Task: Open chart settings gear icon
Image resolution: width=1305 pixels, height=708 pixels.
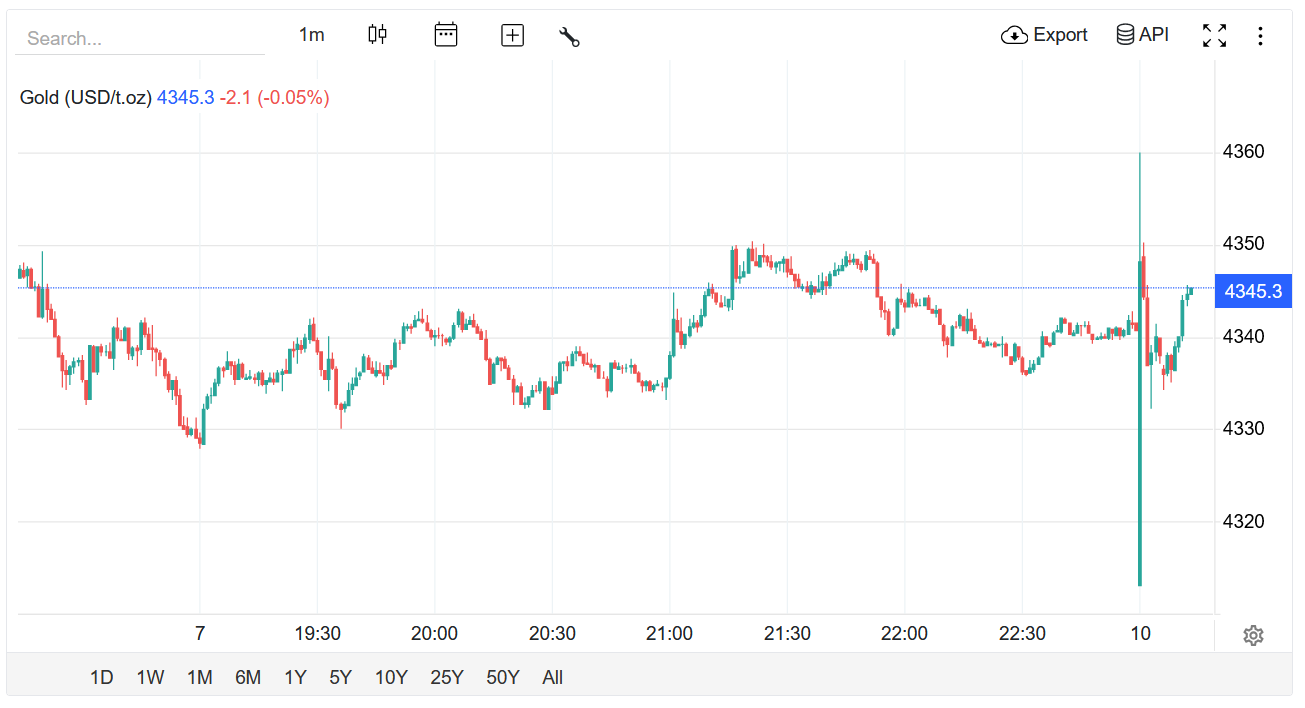Action: pyautogui.click(x=1253, y=635)
